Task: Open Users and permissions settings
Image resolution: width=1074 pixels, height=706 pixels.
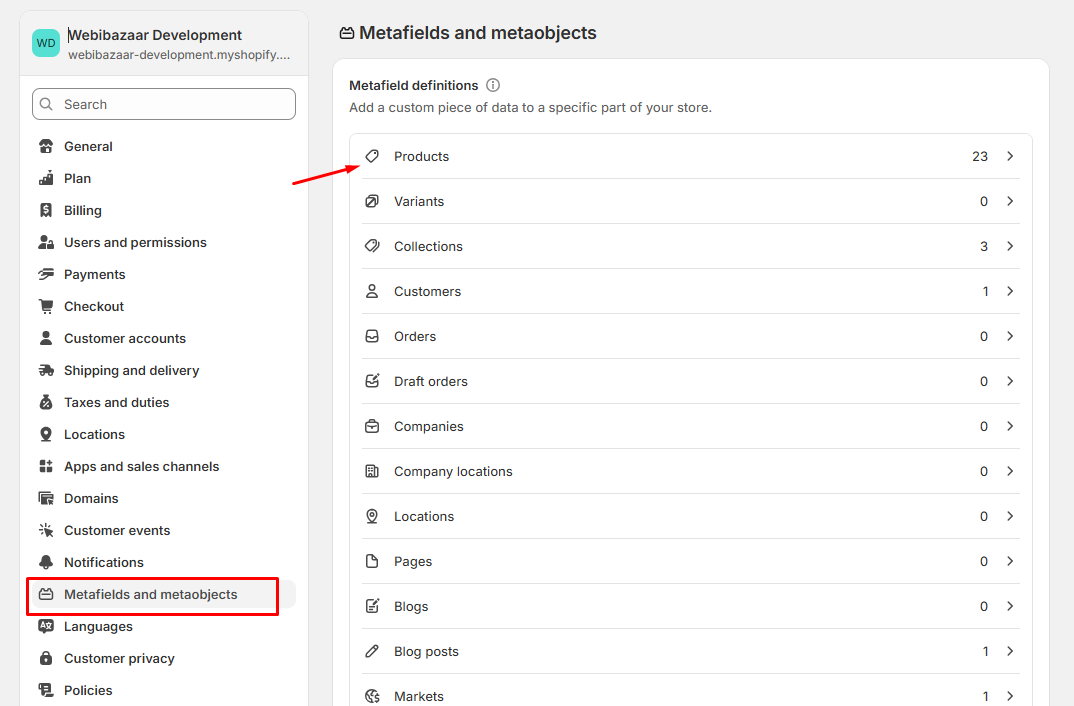Action: pyautogui.click(x=135, y=242)
